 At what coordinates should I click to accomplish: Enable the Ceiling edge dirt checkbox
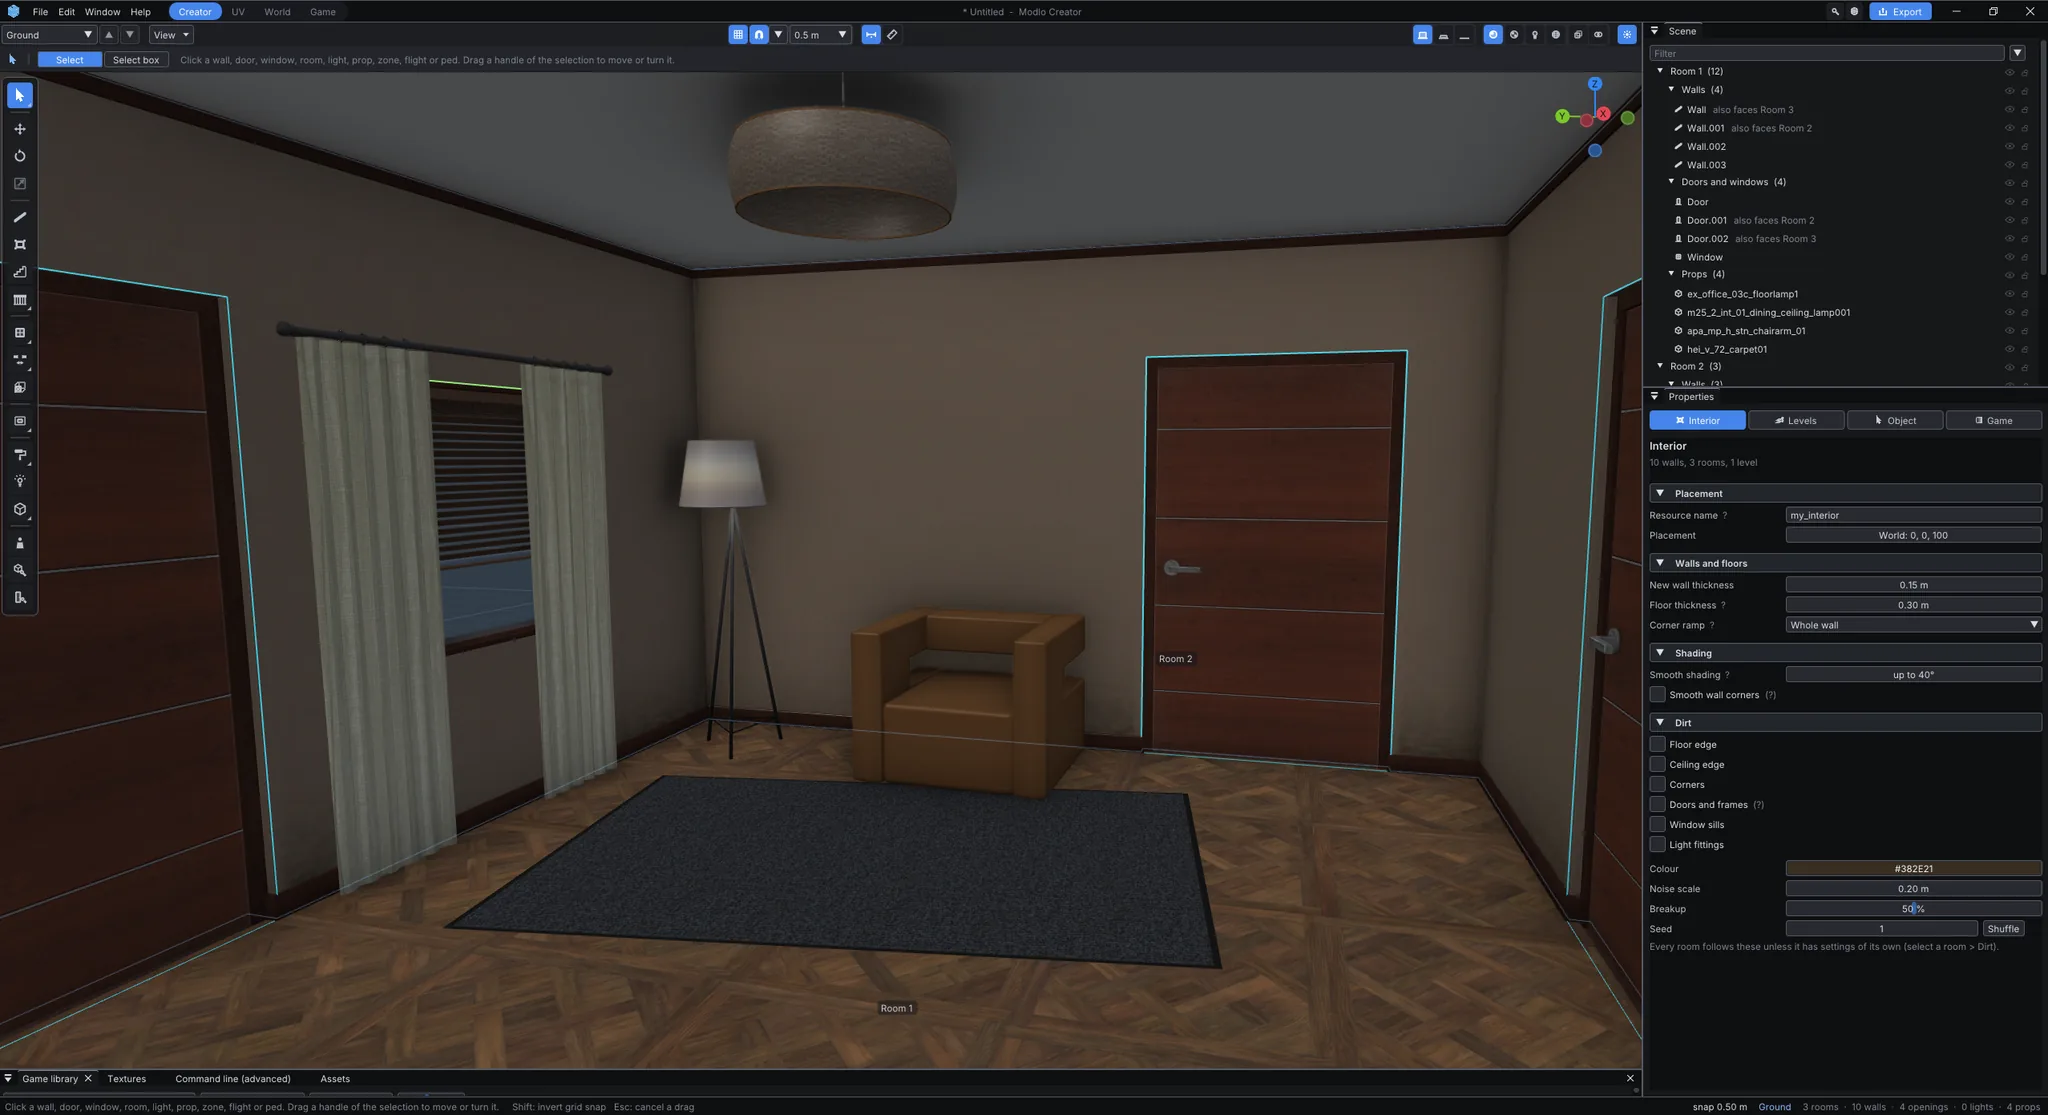1658,765
